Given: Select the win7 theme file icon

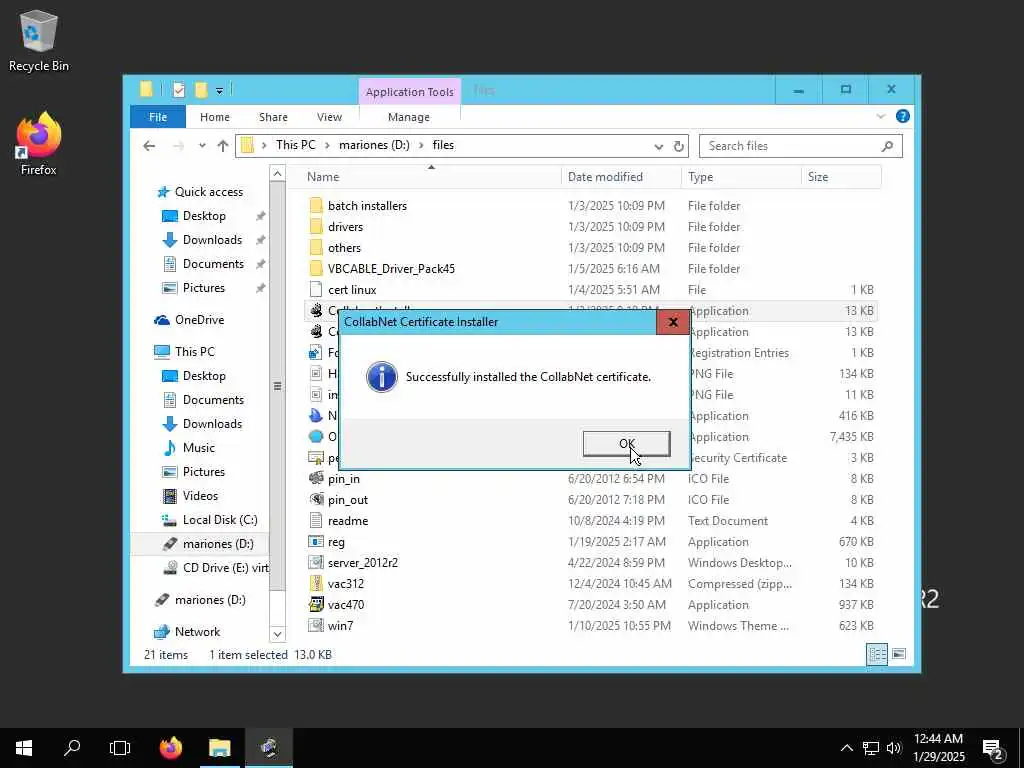Looking at the screenshot, I should pyautogui.click(x=316, y=625).
